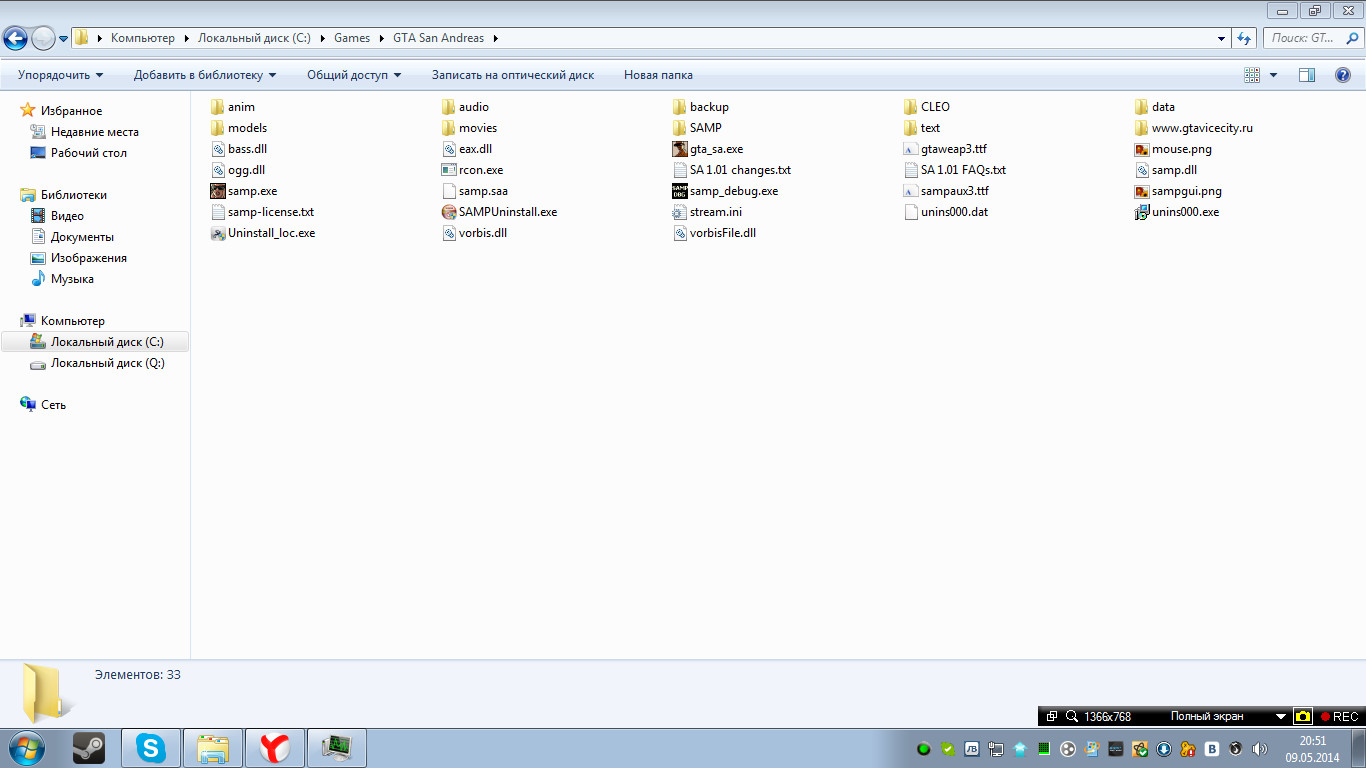Open the view options dropdown arrow

coord(1273,75)
